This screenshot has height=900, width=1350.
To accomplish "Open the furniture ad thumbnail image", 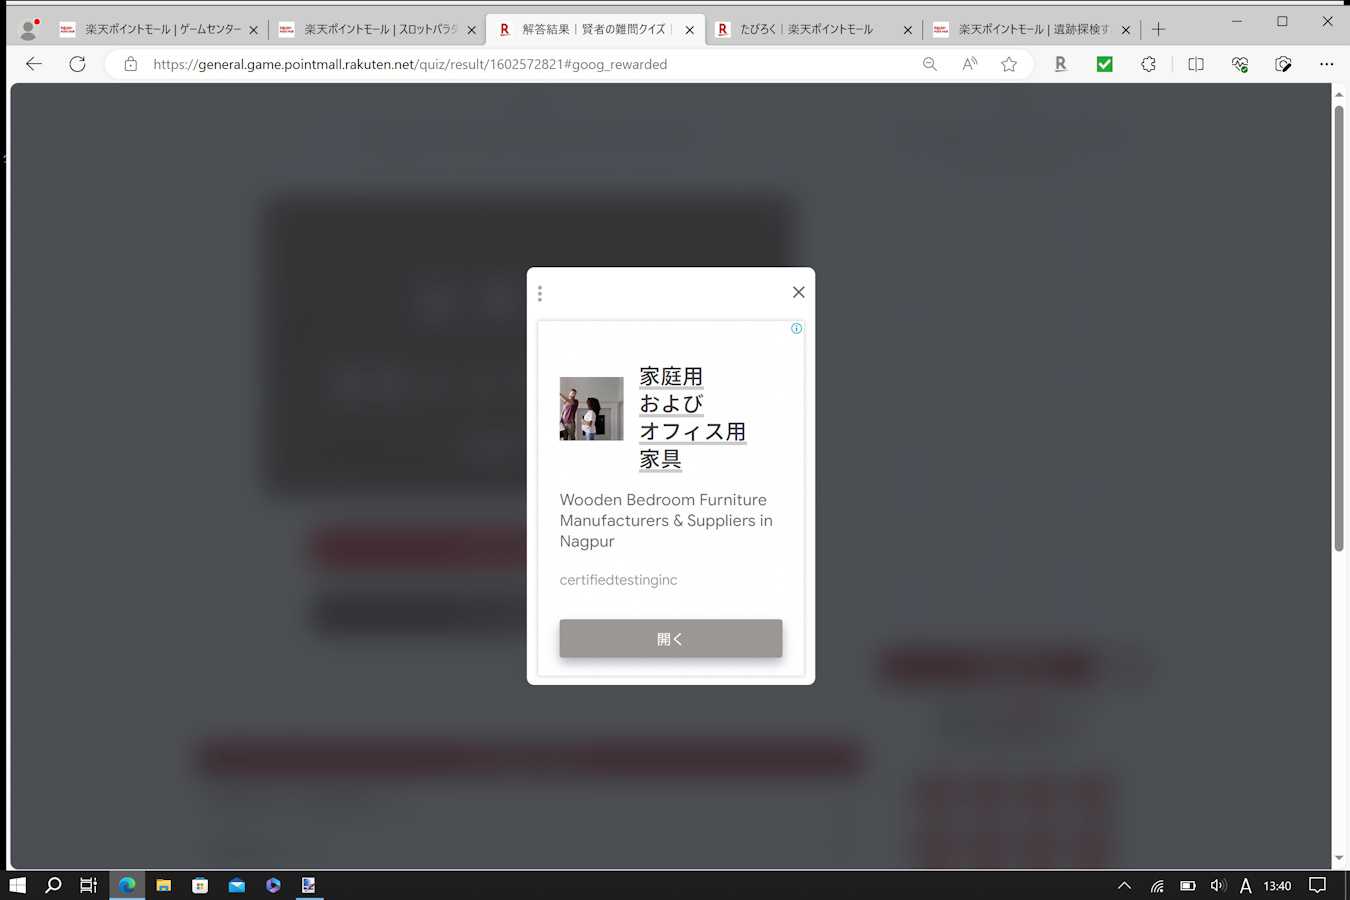I will click(591, 408).
